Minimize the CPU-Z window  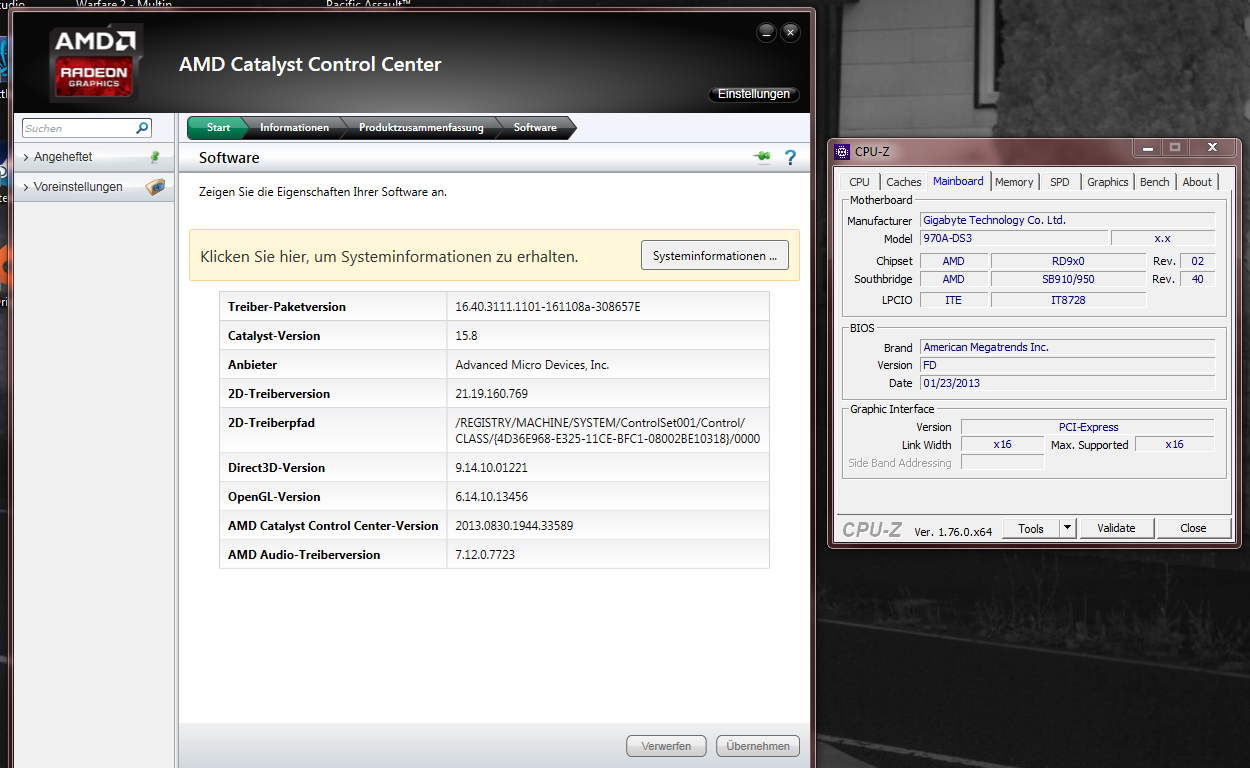coord(1146,148)
